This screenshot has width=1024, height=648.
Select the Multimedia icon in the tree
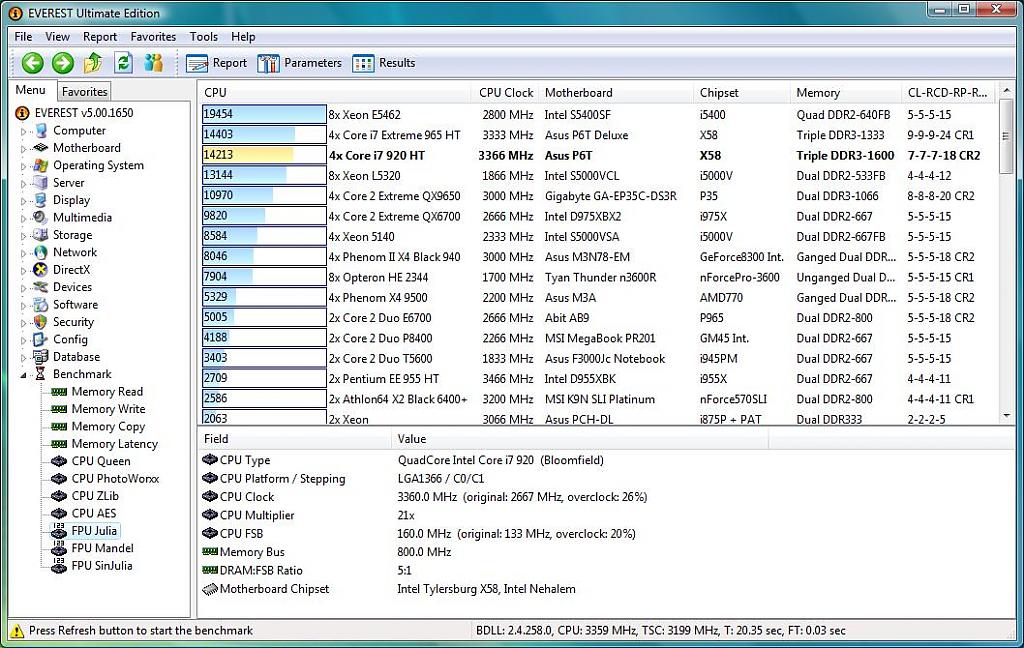point(40,218)
